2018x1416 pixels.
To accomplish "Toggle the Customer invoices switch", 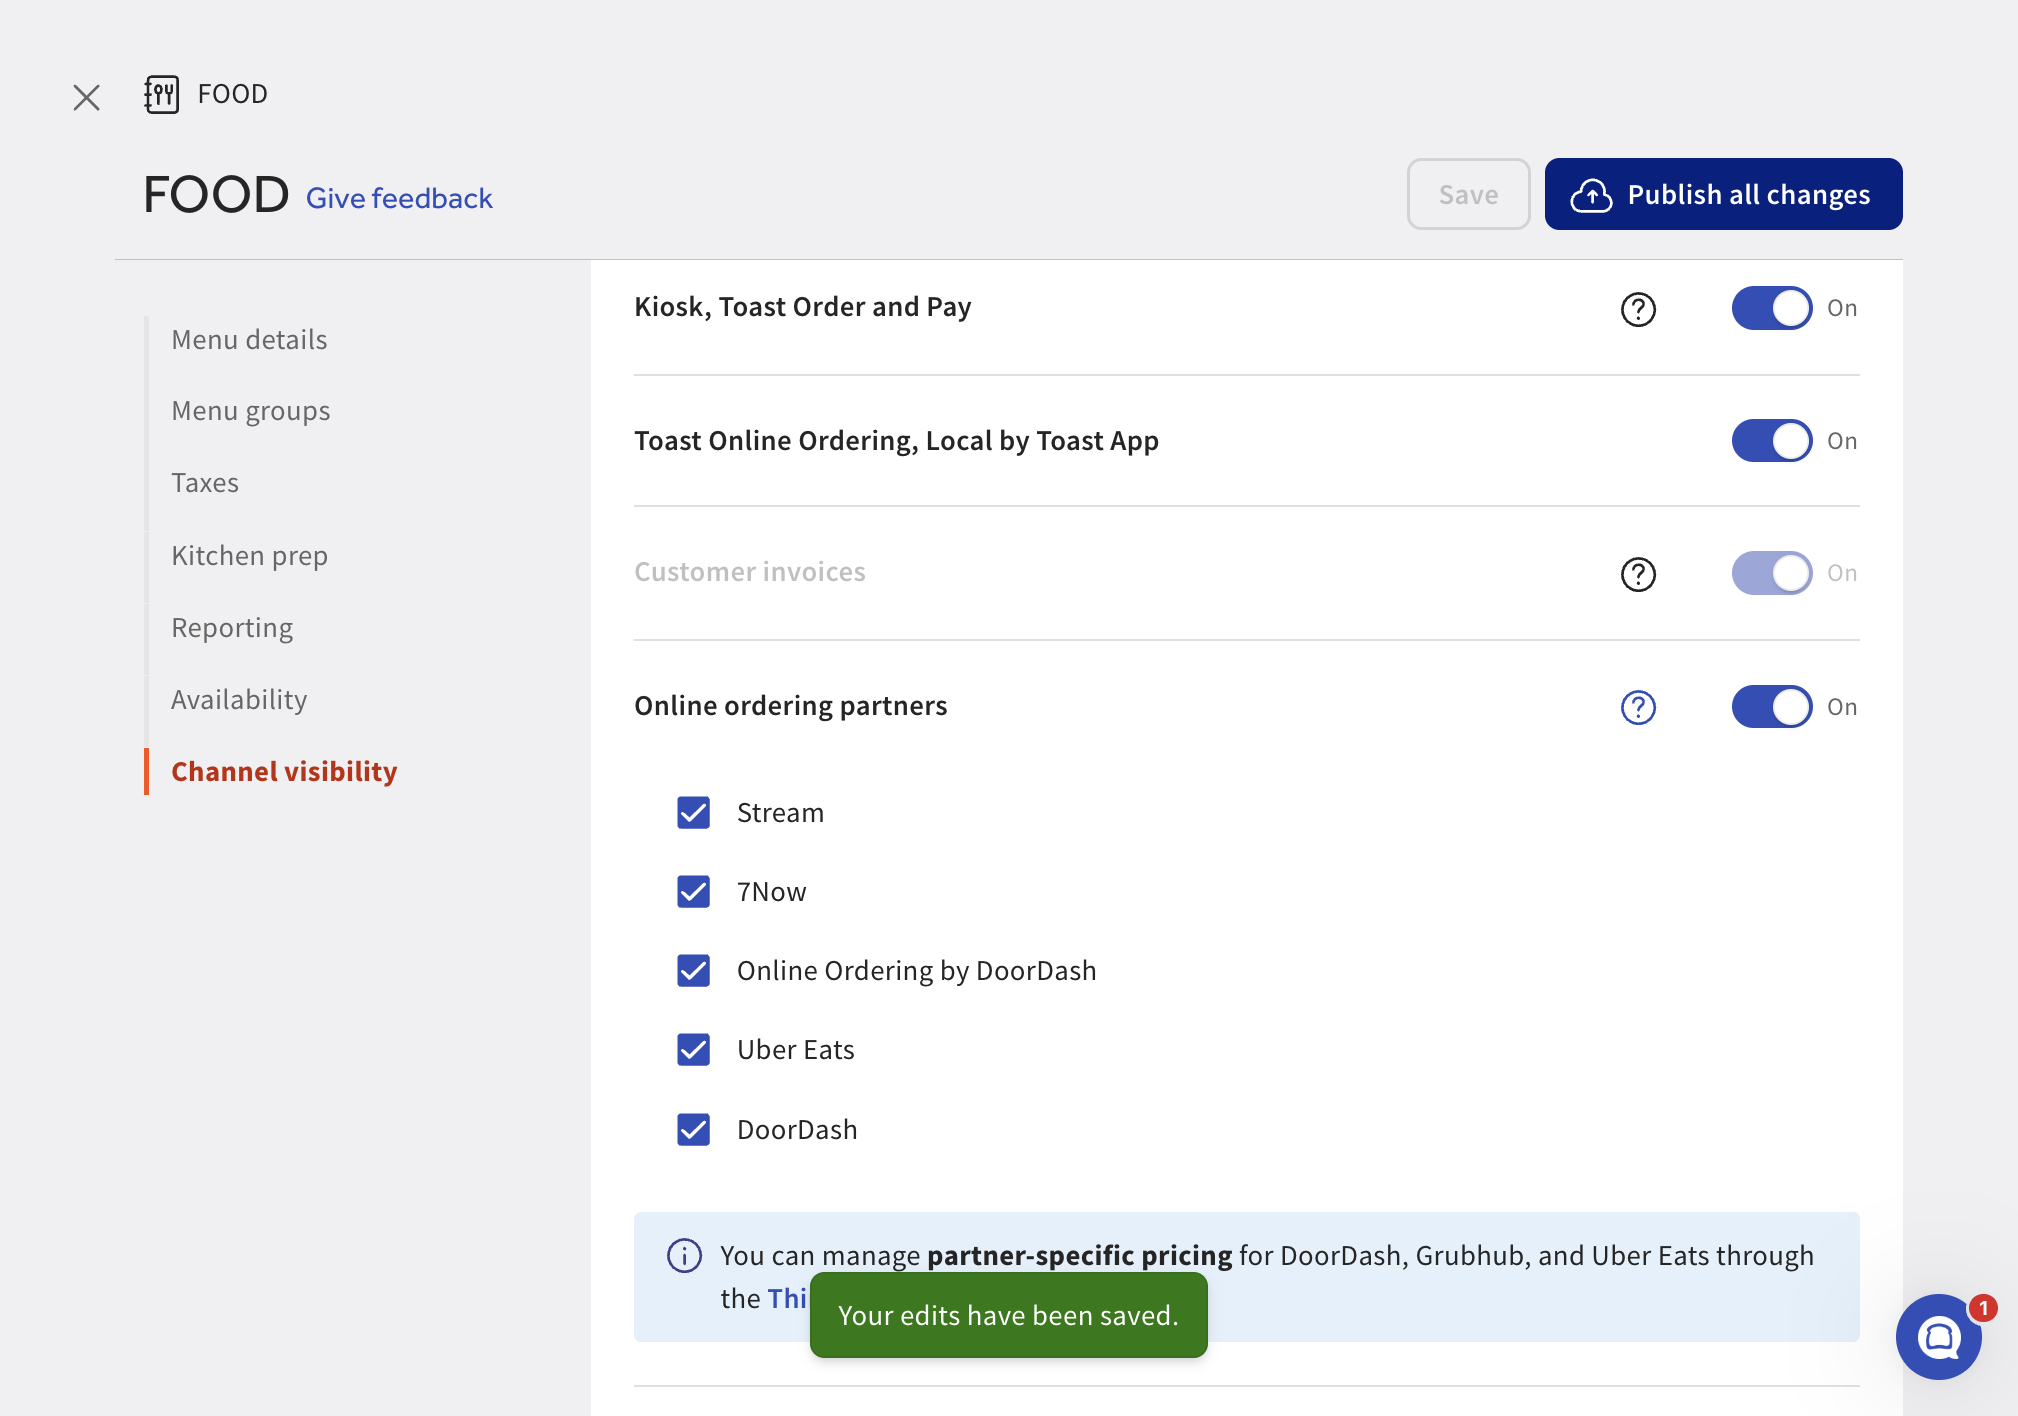I will [x=1772, y=573].
